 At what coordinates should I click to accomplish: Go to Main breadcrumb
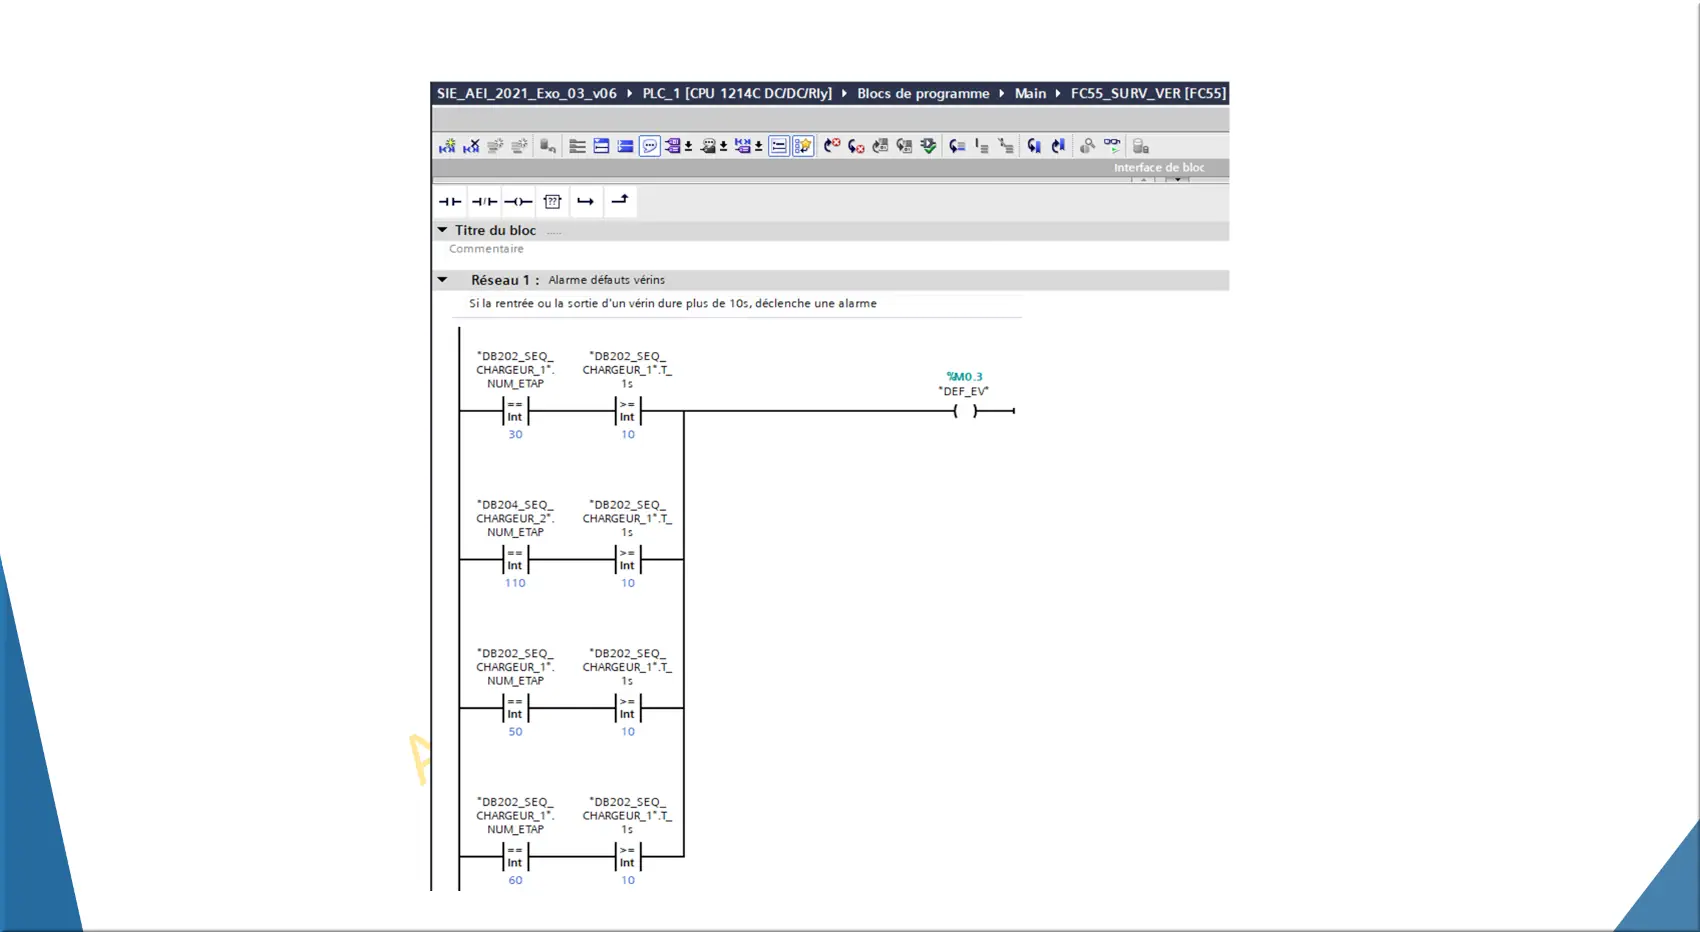click(x=1030, y=93)
